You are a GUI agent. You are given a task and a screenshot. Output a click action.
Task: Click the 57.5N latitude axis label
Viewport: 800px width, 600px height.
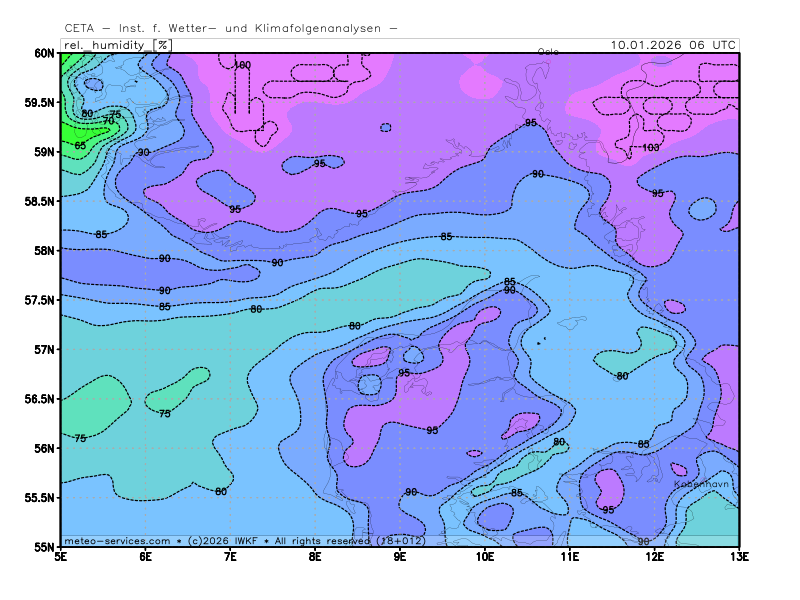pyautogui.click(x=38, y=300)
